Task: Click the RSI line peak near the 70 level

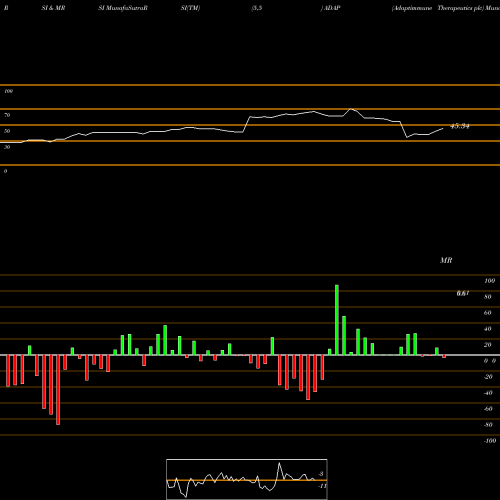Action: coord(351,109)
